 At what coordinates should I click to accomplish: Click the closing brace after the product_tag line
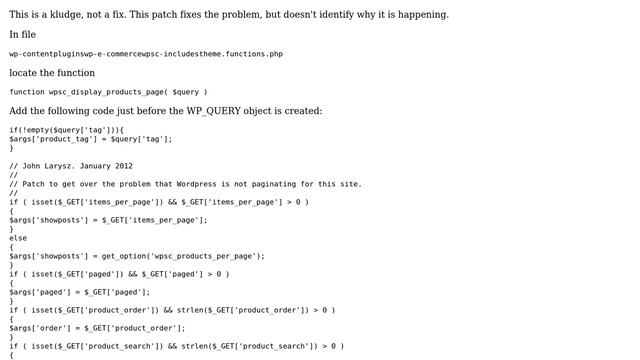tap(11, 148)
